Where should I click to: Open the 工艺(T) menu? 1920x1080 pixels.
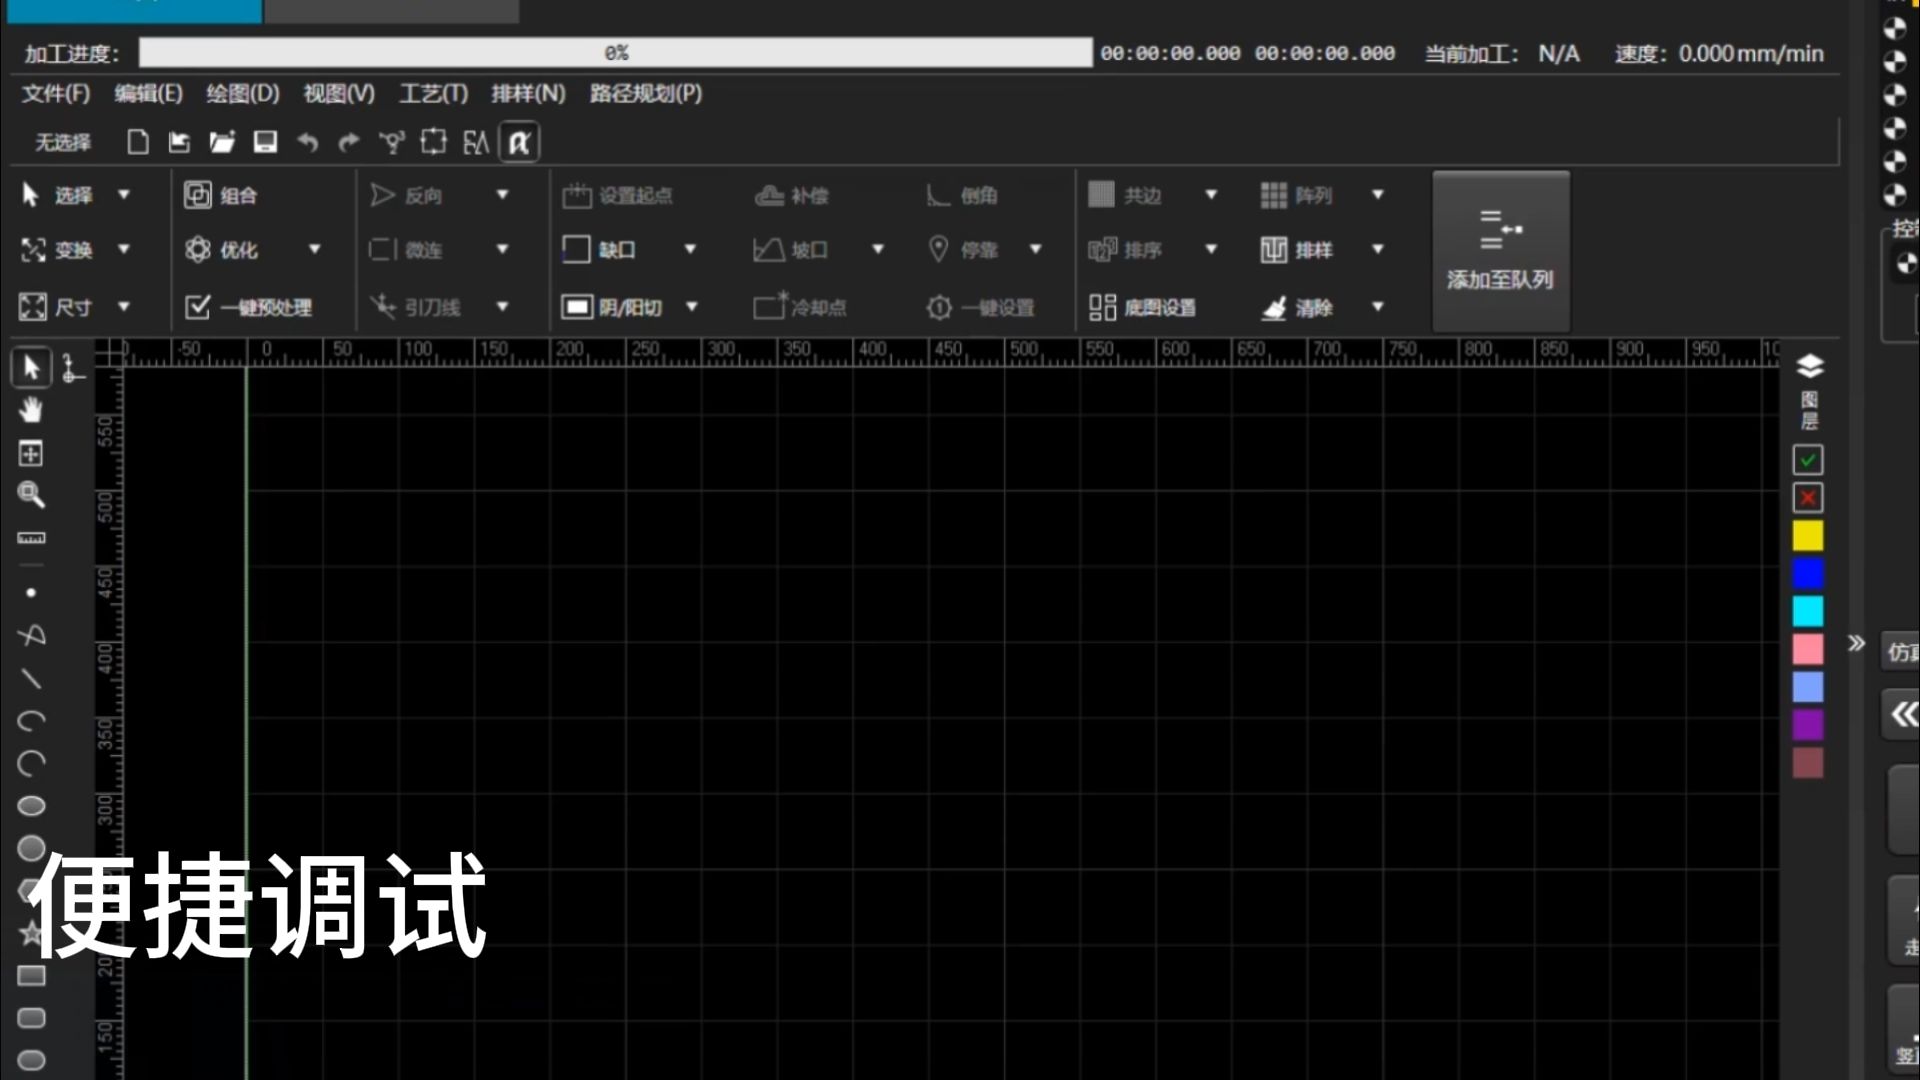(433, 94)
